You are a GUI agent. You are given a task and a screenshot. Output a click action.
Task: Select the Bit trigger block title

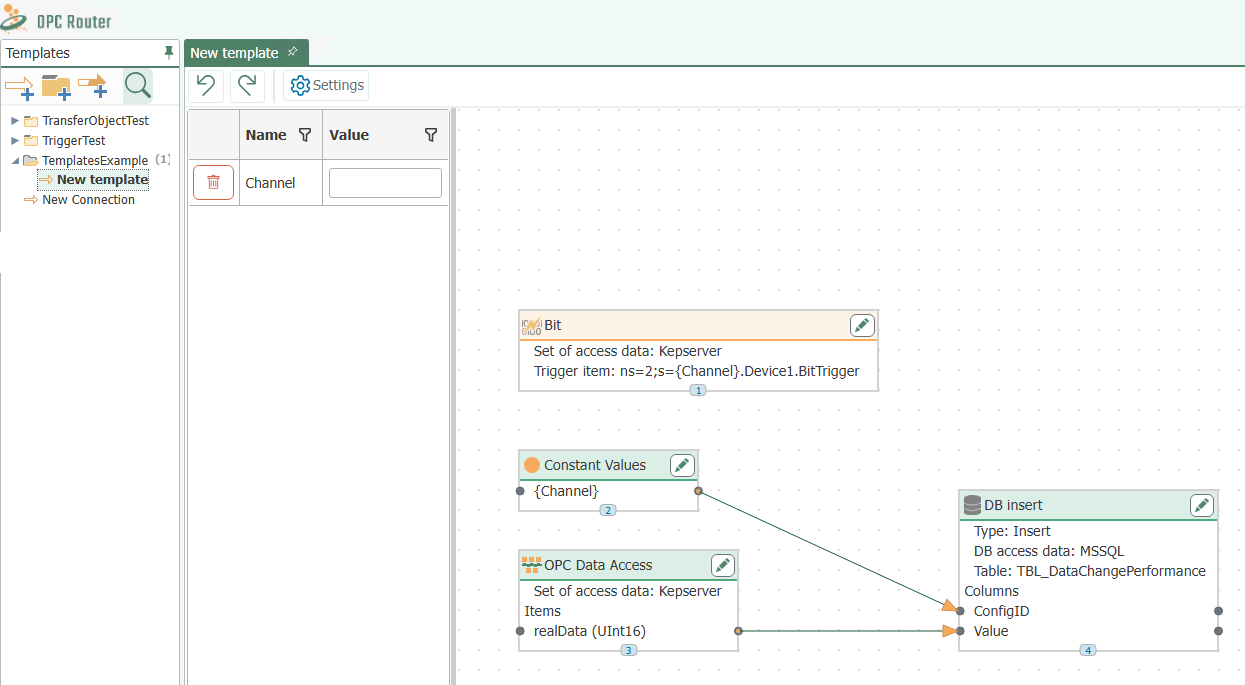[x=553, y=325]
